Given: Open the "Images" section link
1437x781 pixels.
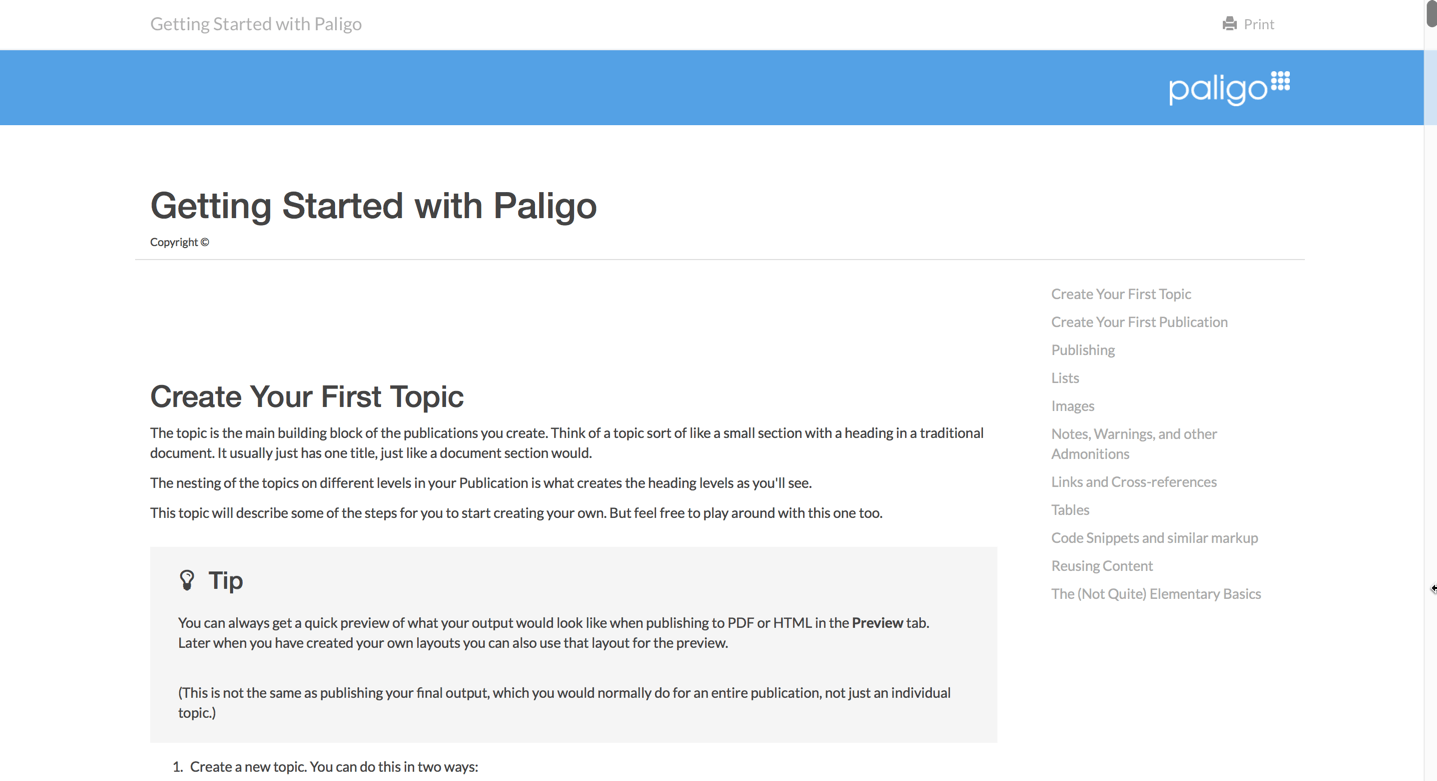Looking at the screenshot, I should [x=1072, y=406].
